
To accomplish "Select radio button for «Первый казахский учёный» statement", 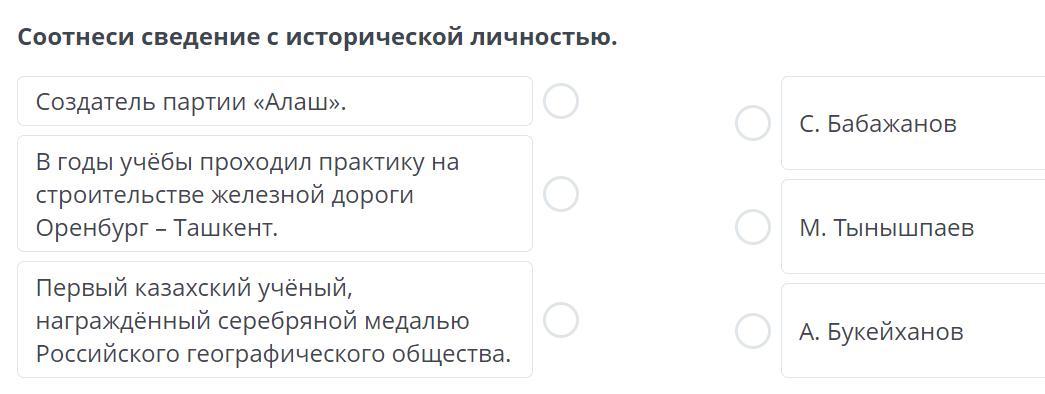I will coord(560,320).
